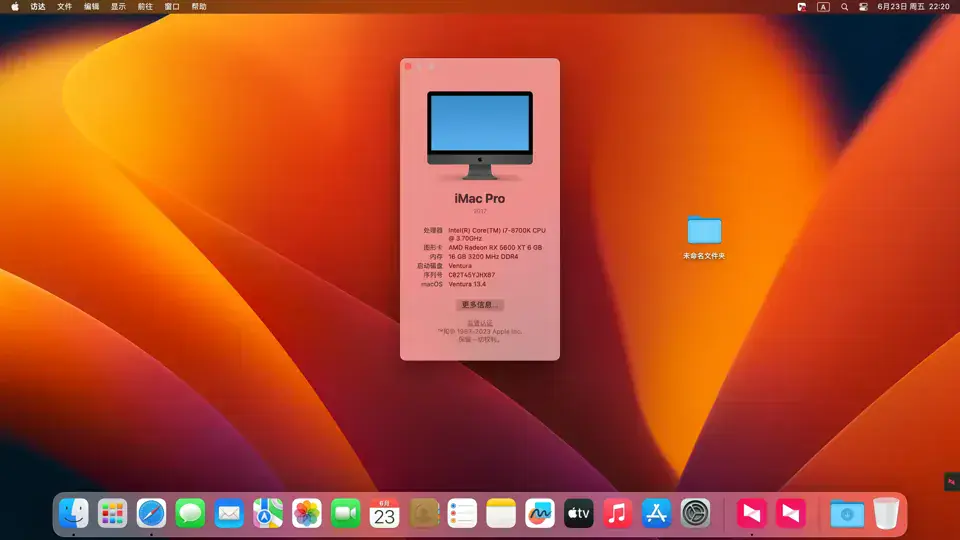
Task: Click the iMac Pro title text
Action: click(479, 198)
